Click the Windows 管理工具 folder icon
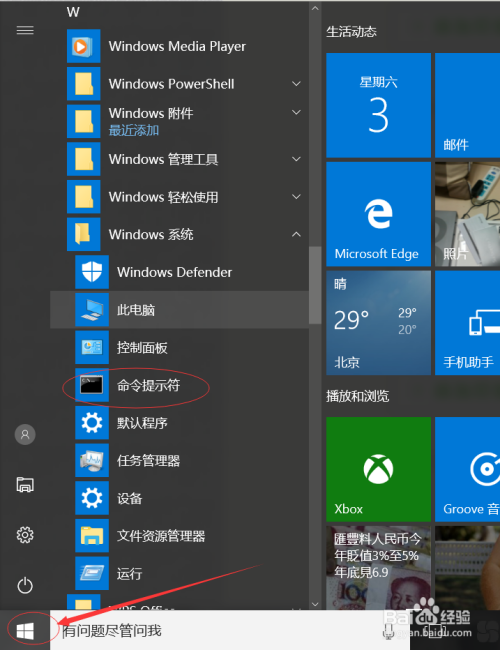 point(83,159)
